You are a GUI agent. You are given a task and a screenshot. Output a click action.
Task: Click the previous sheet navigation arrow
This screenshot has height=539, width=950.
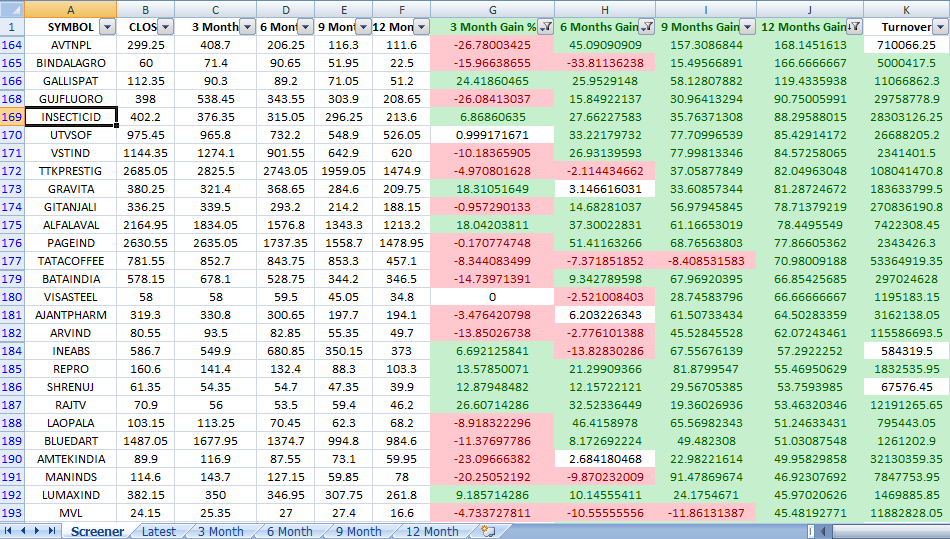(23, 531)
